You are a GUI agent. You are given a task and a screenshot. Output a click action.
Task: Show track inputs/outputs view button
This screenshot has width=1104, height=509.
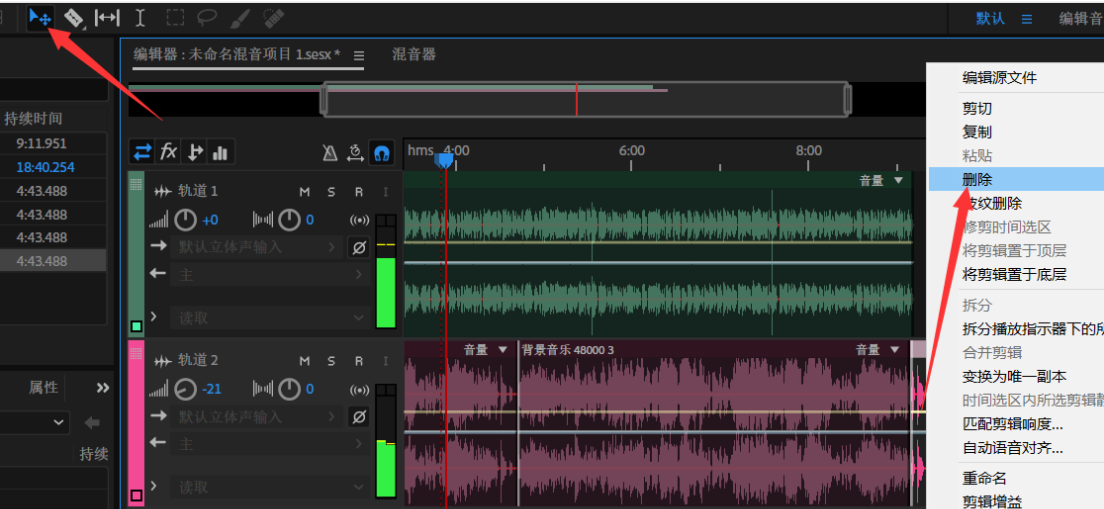tap(143, 152)
